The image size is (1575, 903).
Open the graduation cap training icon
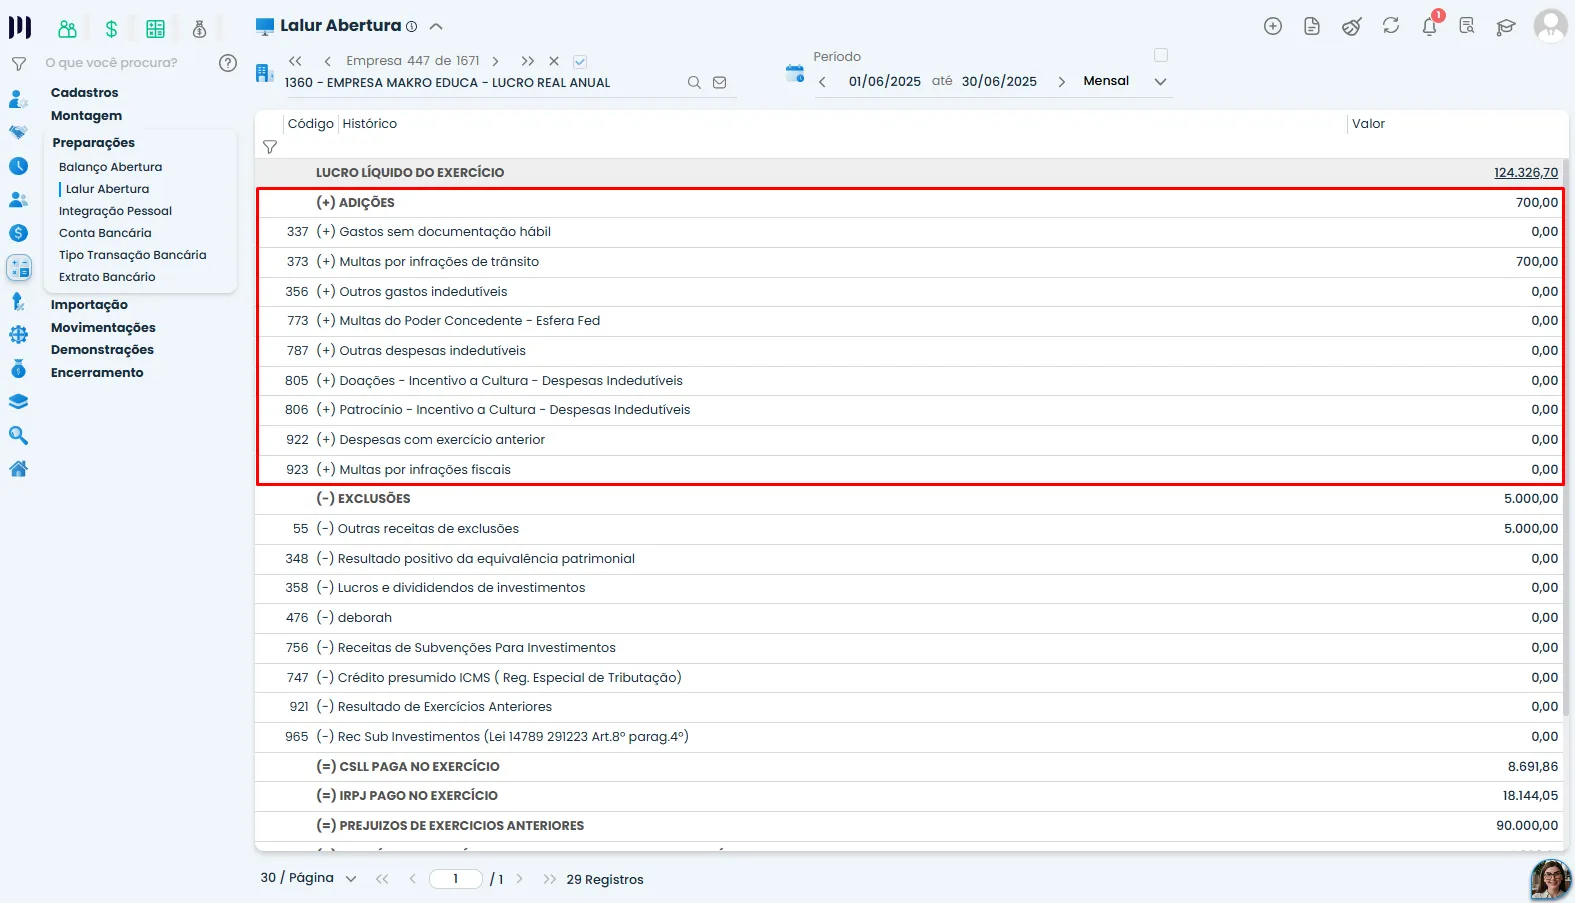[1506, 27]
